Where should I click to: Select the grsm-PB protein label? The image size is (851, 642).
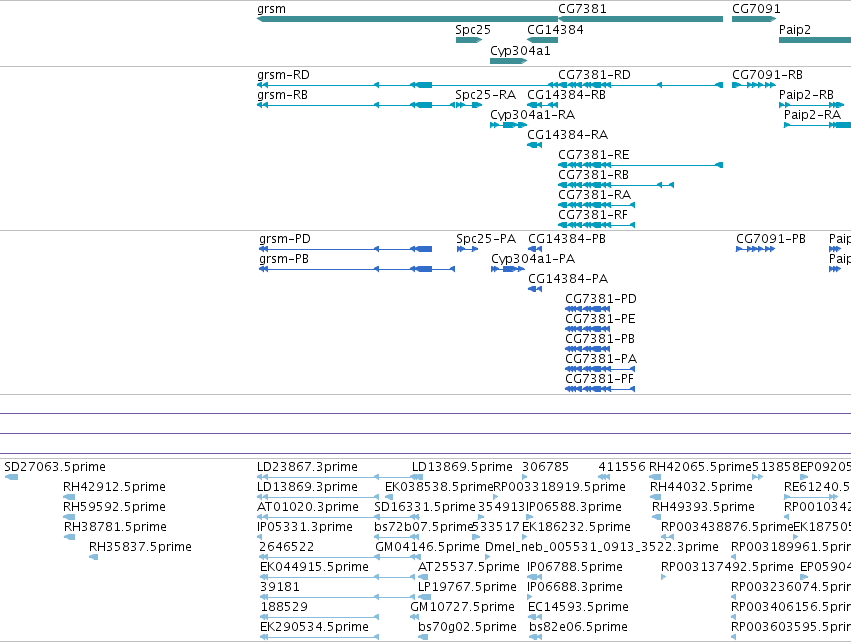pos(284,259)
